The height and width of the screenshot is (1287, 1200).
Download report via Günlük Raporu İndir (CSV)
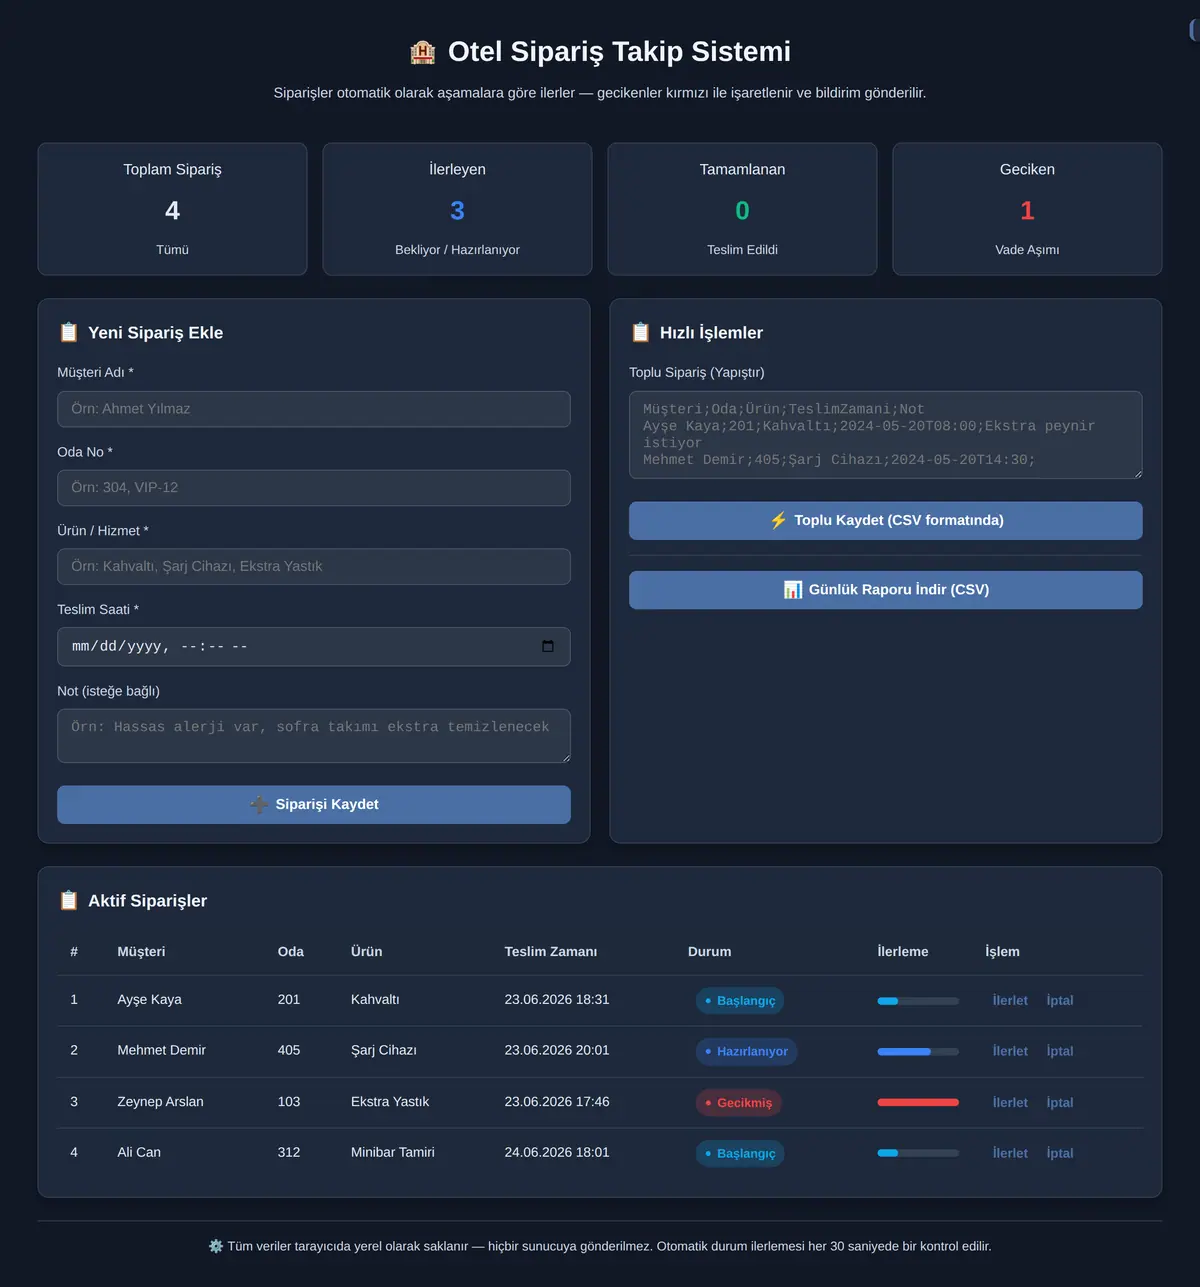pyautogui.click(x=886, y=590)
